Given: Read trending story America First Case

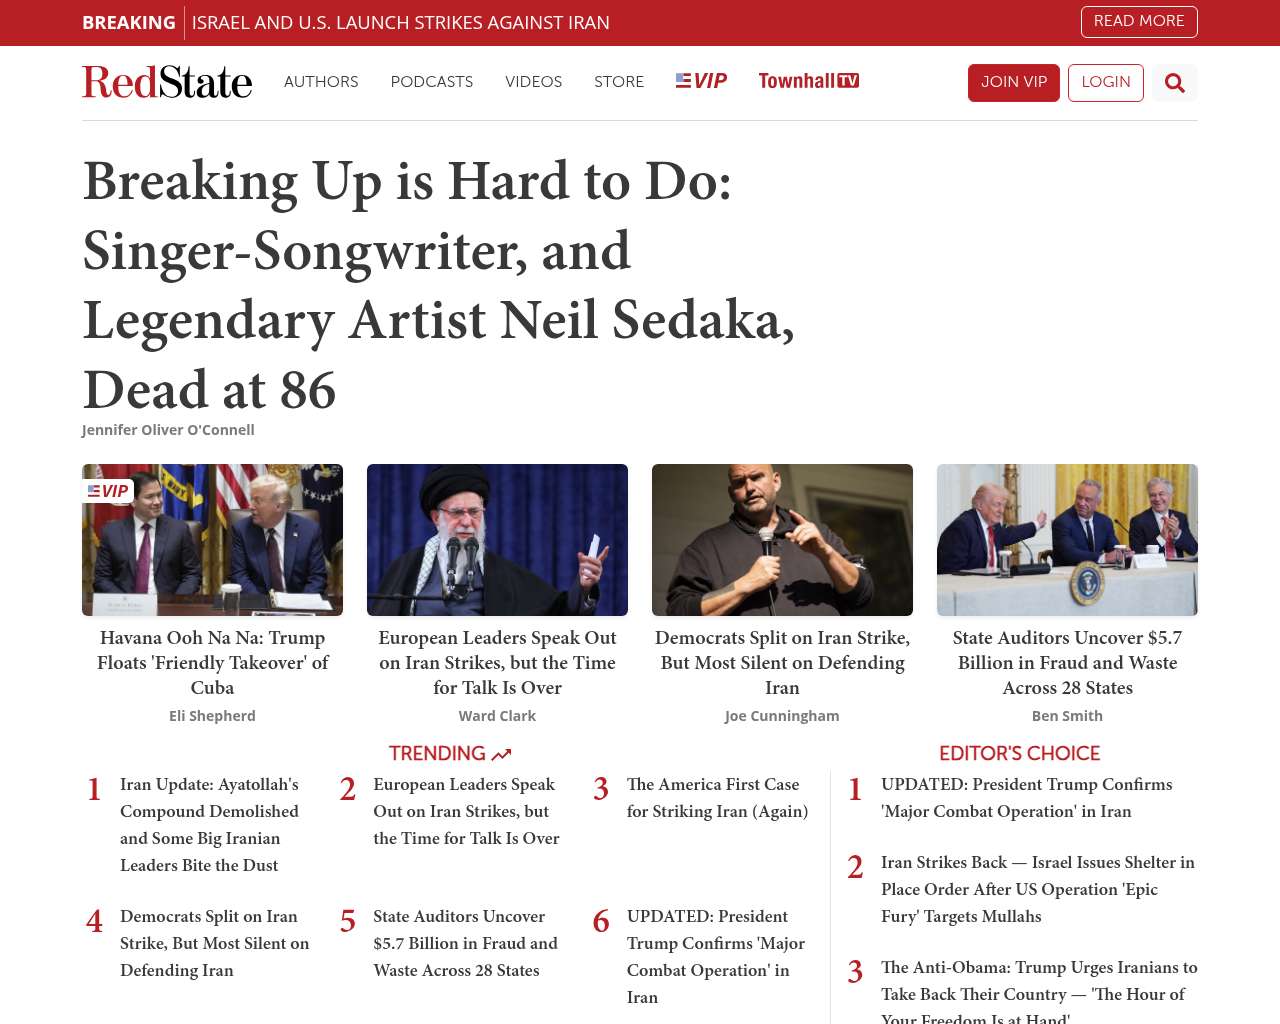Looking at the screenshot, I should pos(717,798).
